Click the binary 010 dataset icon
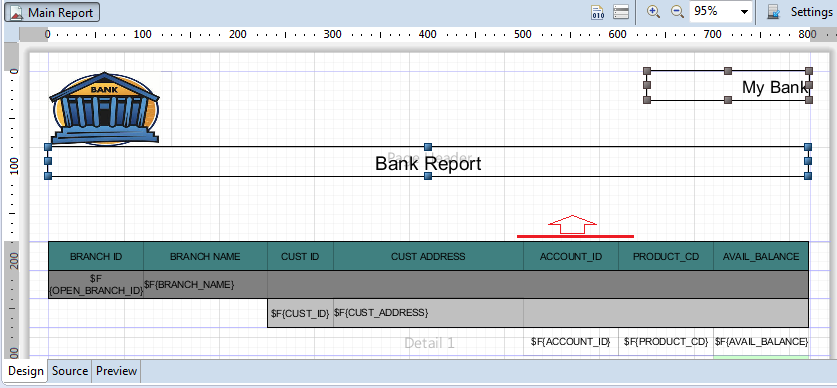The width and height of the screenshot is (837, 388). tap(597, 12)
